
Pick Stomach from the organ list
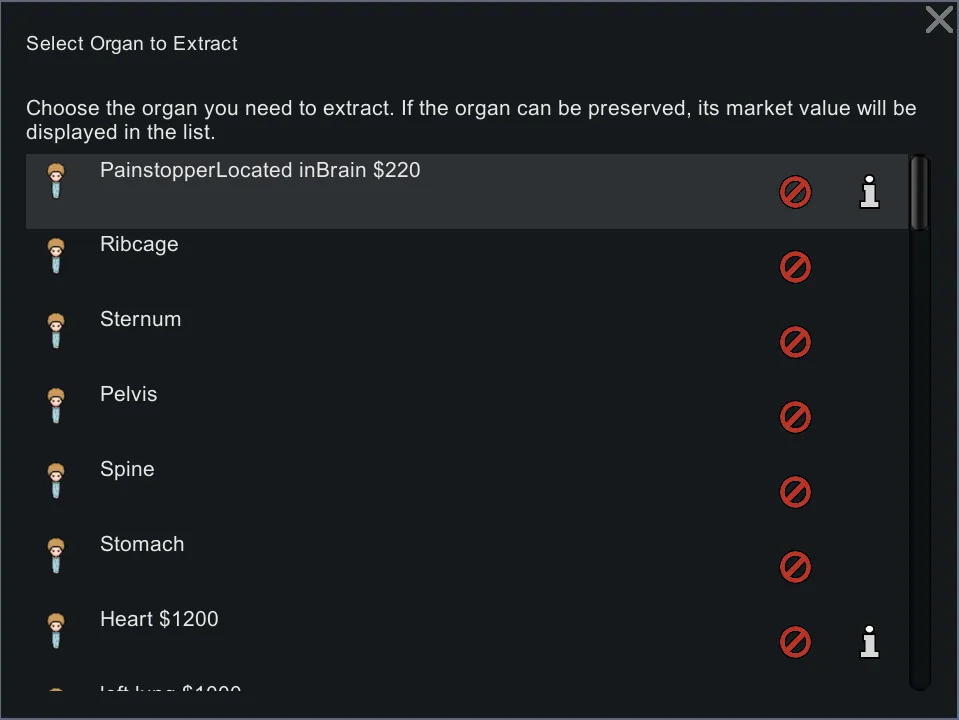(x=142, y=545)
